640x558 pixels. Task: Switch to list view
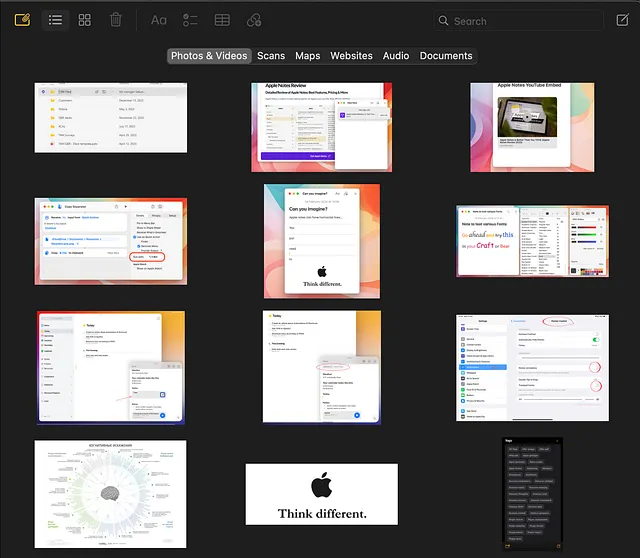[55, 20]
